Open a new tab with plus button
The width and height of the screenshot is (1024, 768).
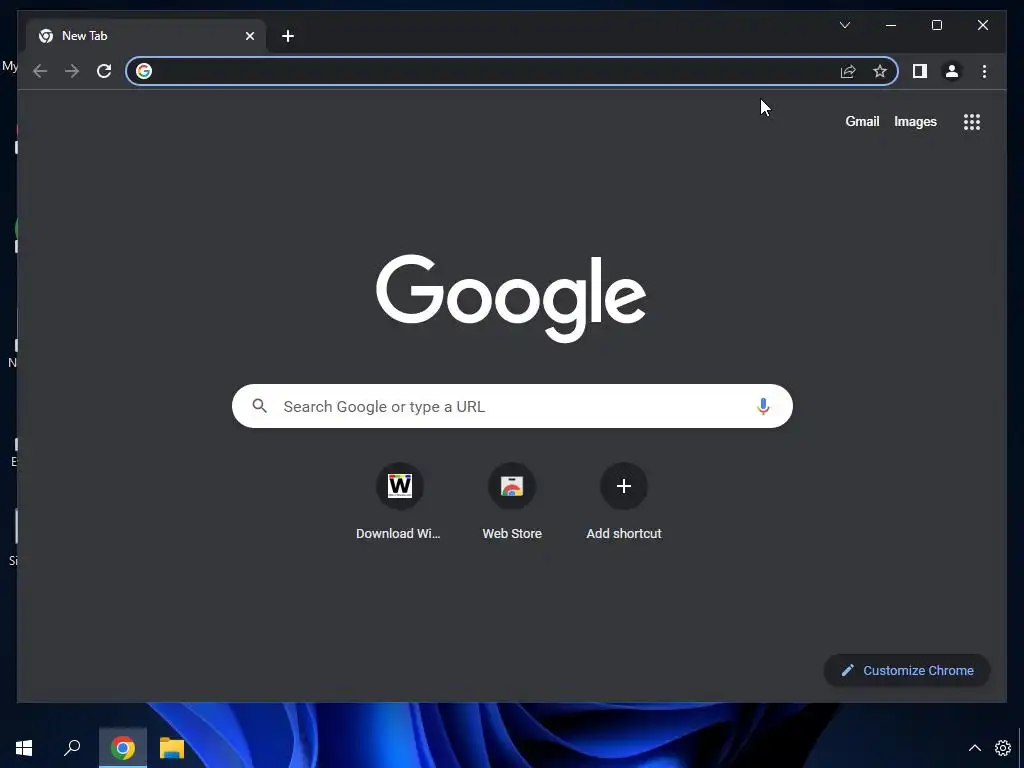pyautogui.click(x=288, y=36)
